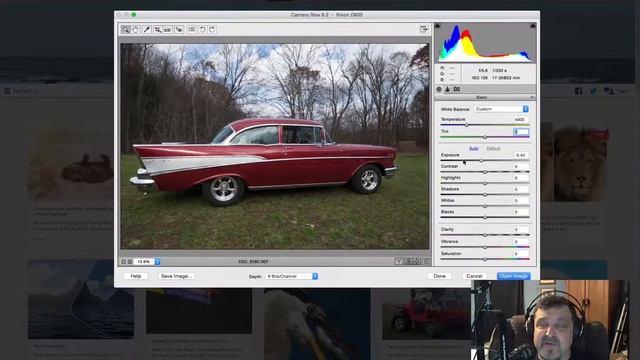Click the Help button
This screenshot has height=360, width=640.
tap(136, 276)
